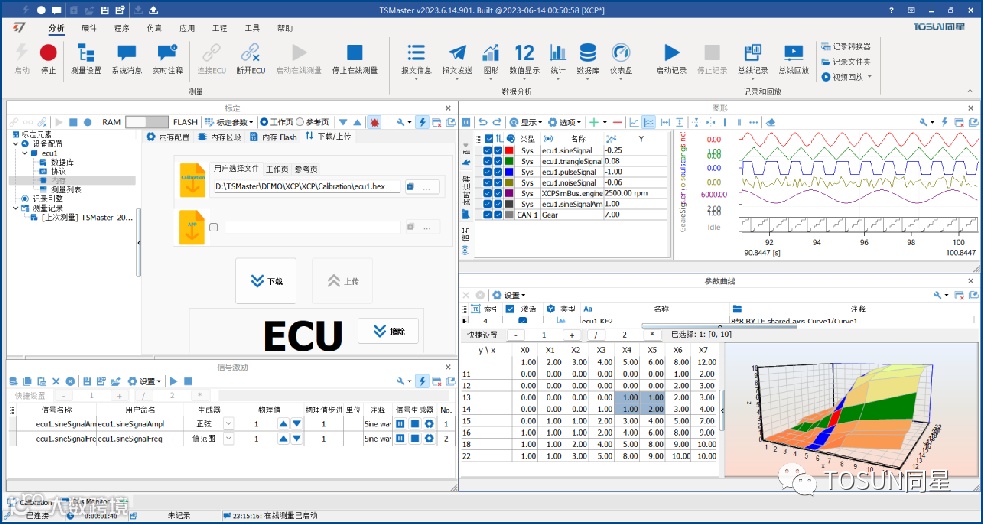Switch to 内存 Flash tab
This screenshot has height=524, width=983.
(x=273, y=137)
